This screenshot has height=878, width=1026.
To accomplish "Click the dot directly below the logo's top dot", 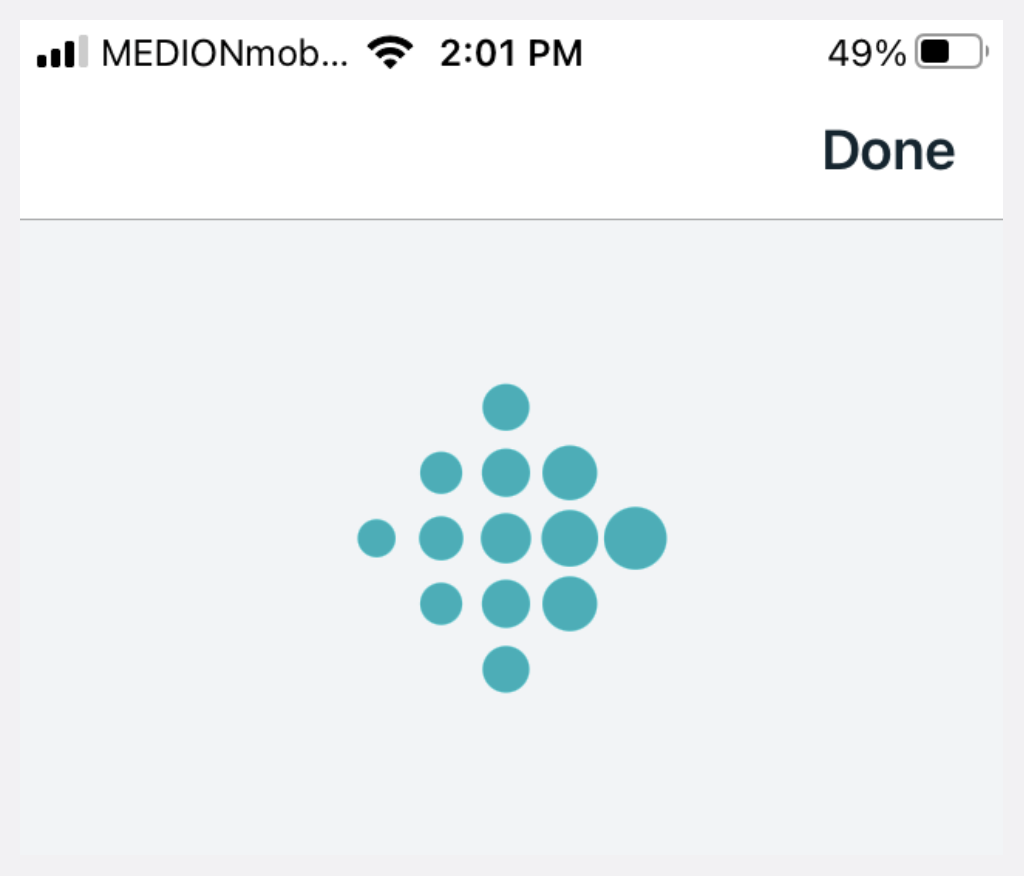I will click(506, 473).
